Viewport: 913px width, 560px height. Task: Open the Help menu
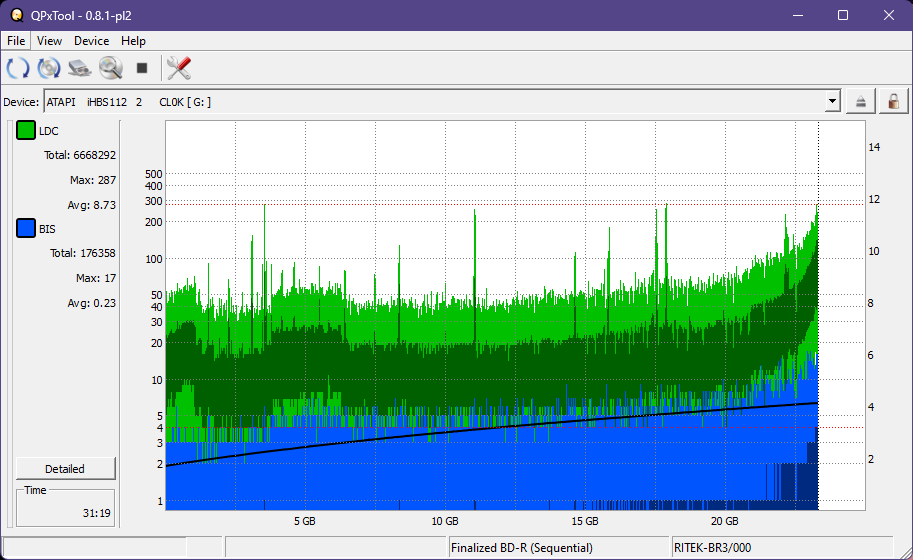click(133, 41)
